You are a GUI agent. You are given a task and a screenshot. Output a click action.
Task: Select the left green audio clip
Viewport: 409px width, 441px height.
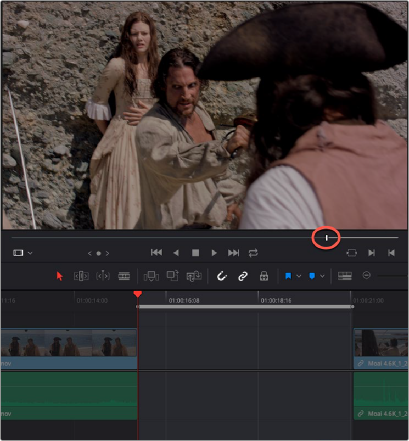pos(69,396)
